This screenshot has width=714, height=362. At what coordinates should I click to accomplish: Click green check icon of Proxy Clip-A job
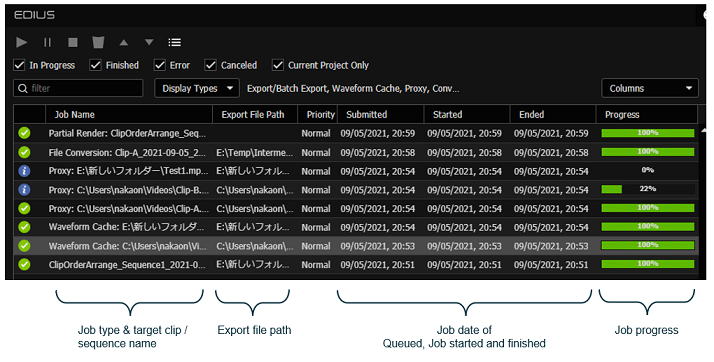[24, 208]
